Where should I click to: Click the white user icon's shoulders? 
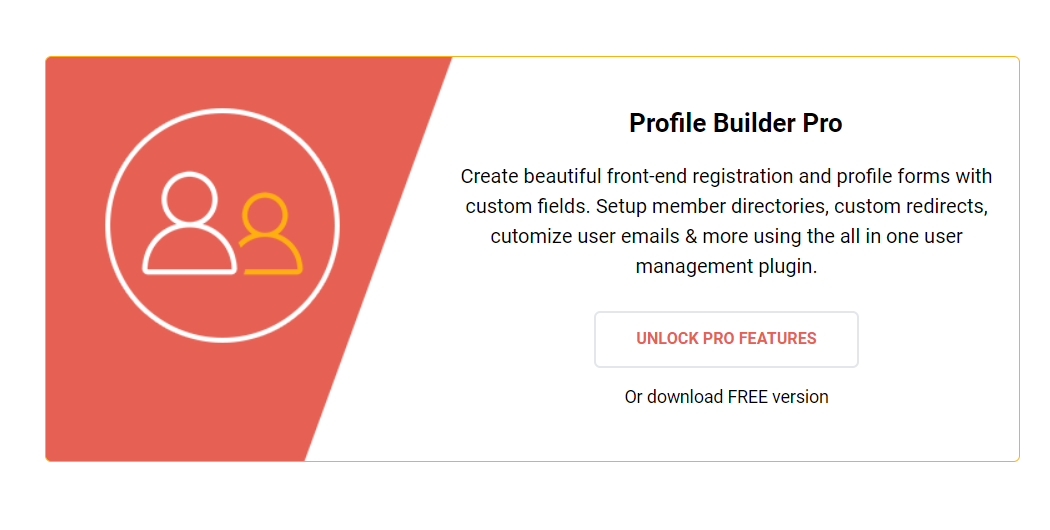click(x=190, y=254)
